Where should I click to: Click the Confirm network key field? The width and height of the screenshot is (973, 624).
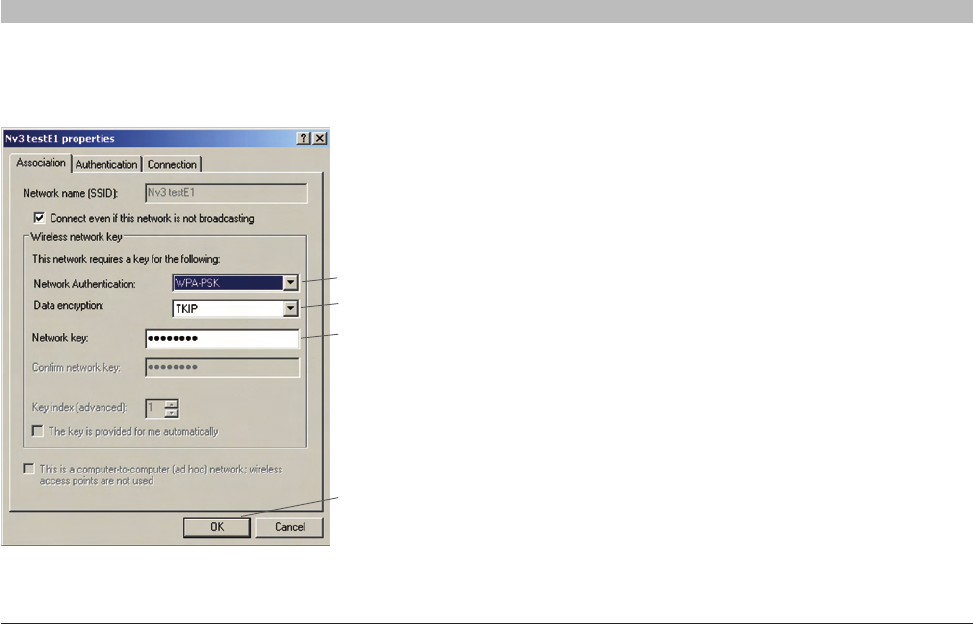(222, 367)
